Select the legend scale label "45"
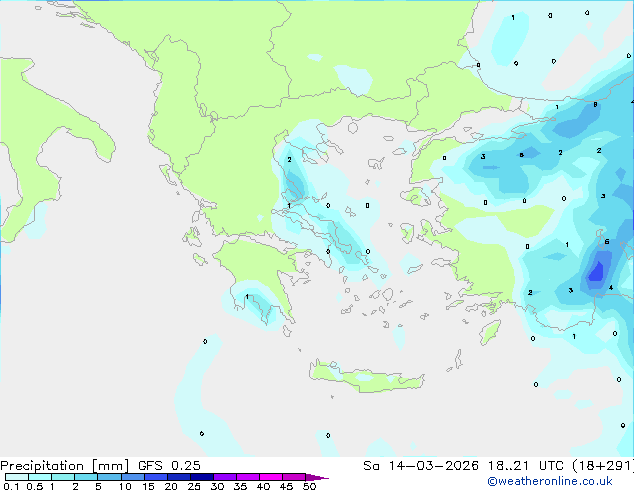This screenshot has width=634, height=490. pos(286,486)
